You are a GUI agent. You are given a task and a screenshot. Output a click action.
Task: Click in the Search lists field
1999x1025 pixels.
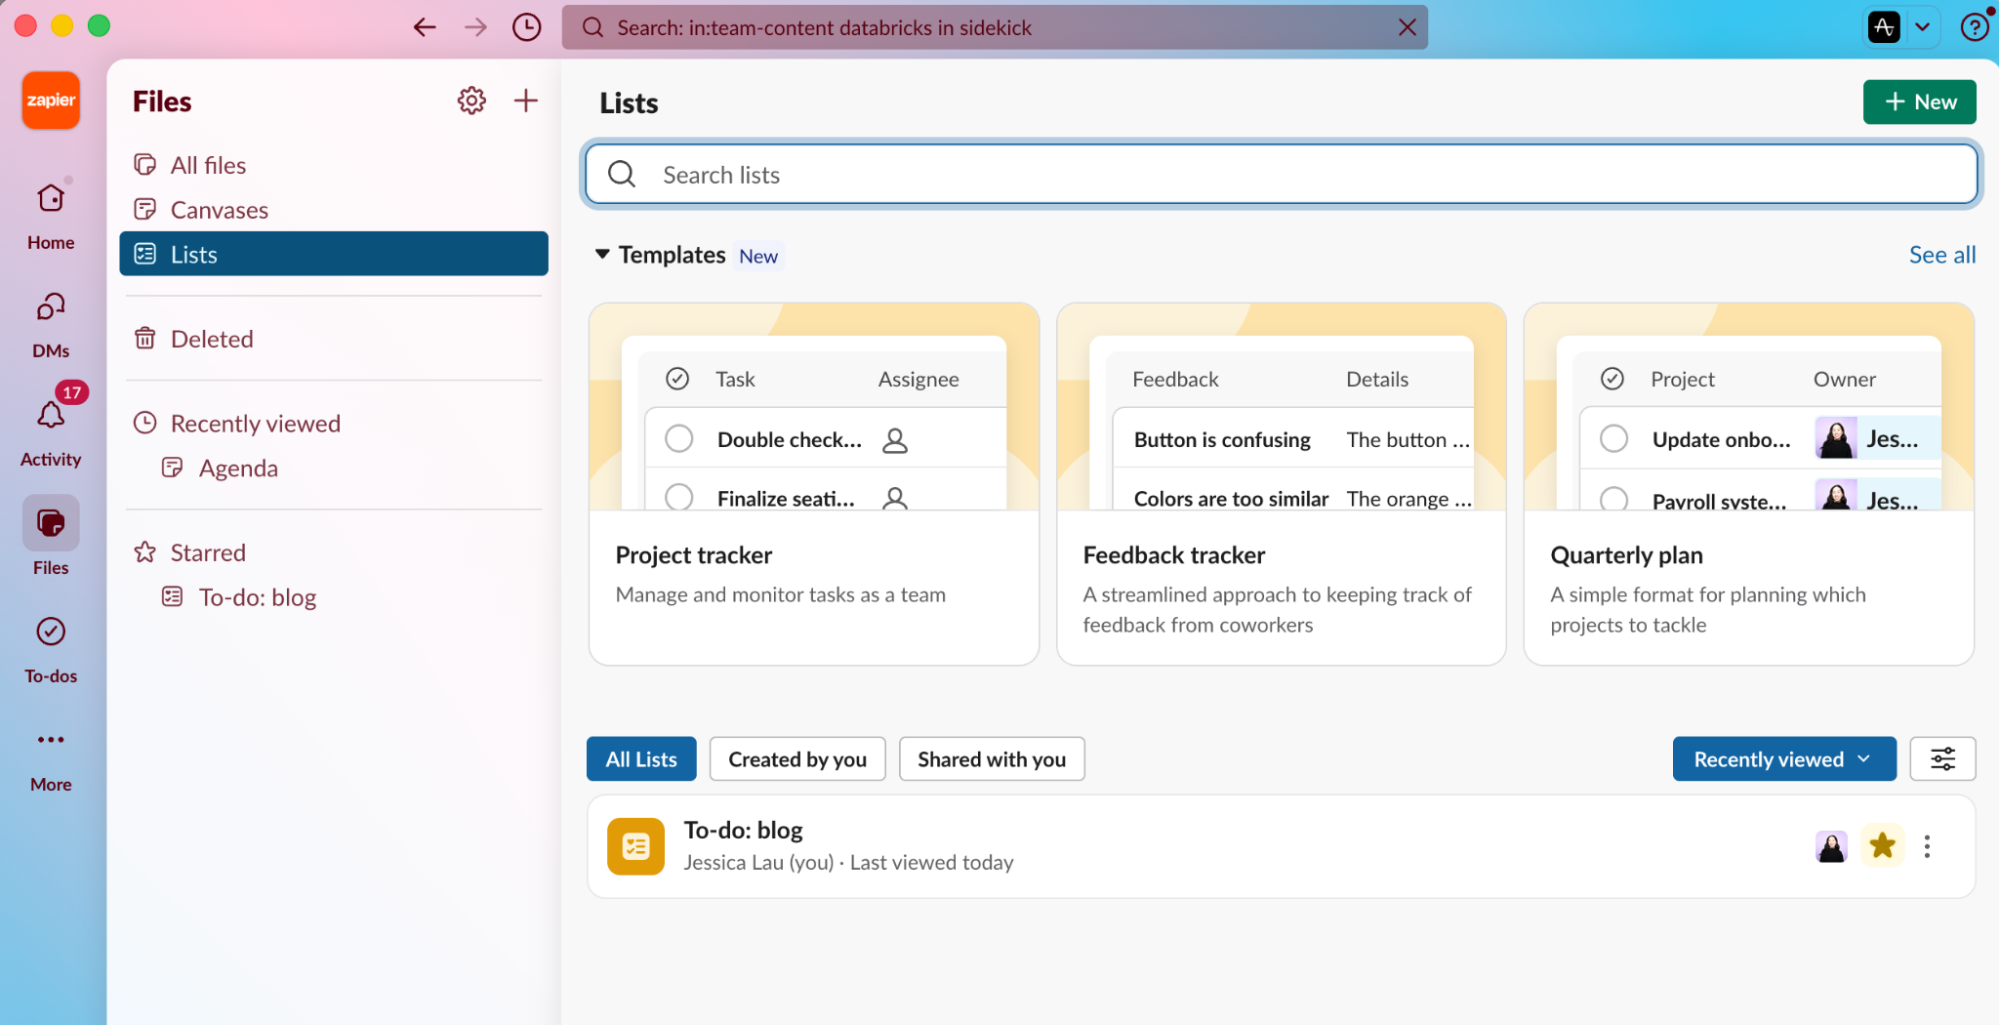pos(1281,174)
